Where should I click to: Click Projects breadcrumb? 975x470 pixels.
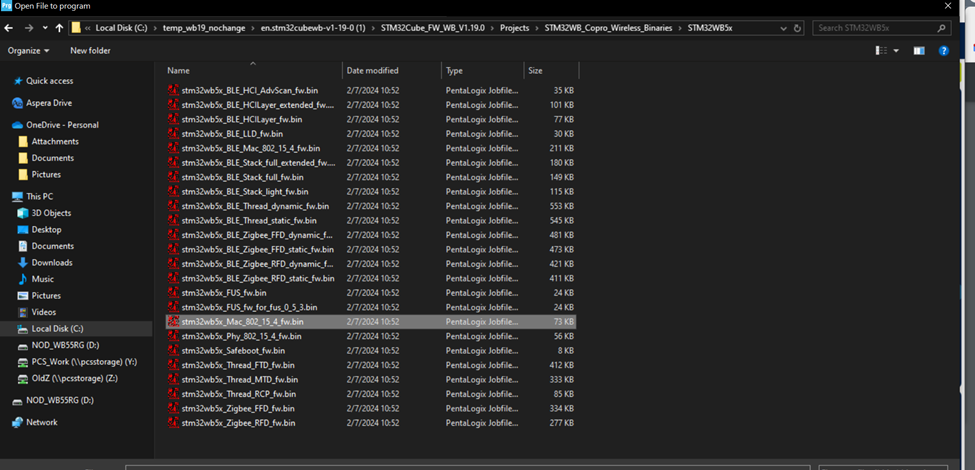click(514, 28)
